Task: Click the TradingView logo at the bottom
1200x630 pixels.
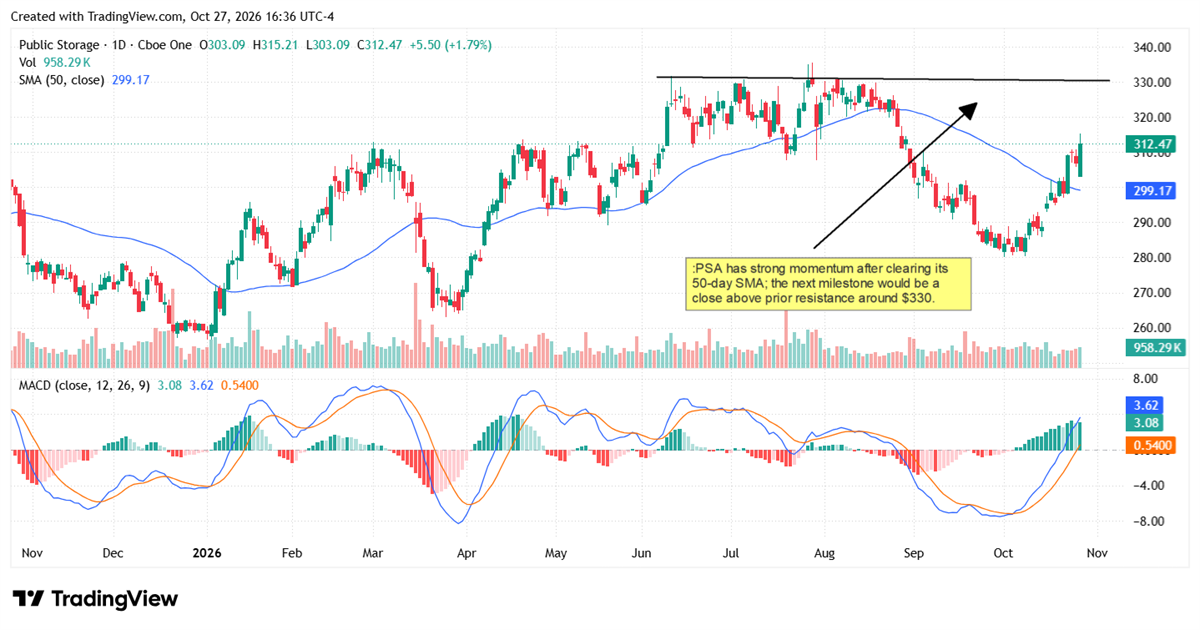Action: (95, 599)
